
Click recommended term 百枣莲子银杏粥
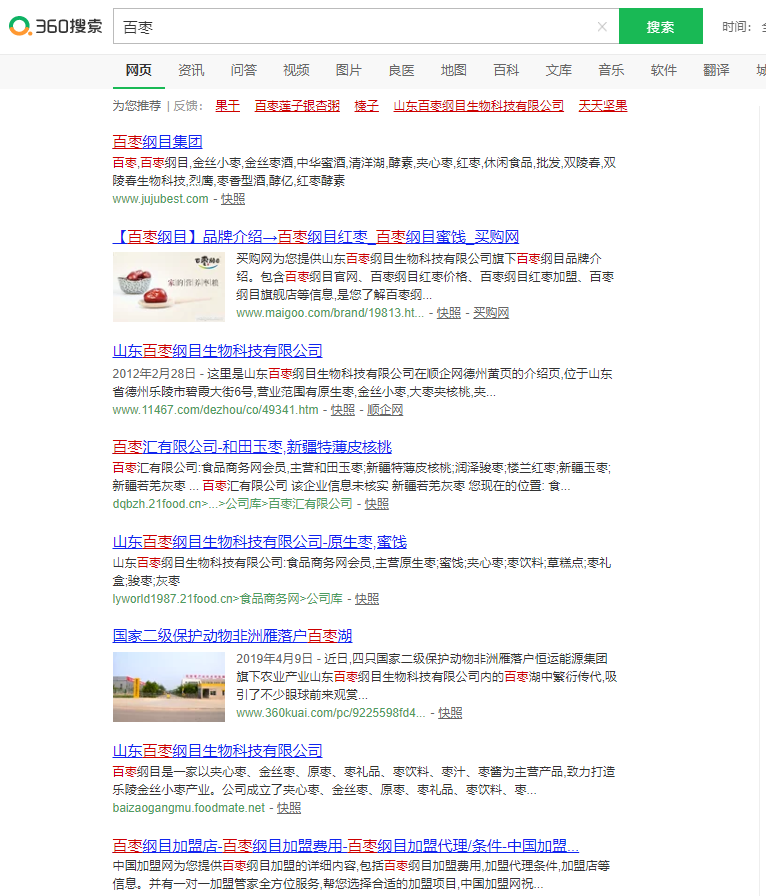(297, 106)
